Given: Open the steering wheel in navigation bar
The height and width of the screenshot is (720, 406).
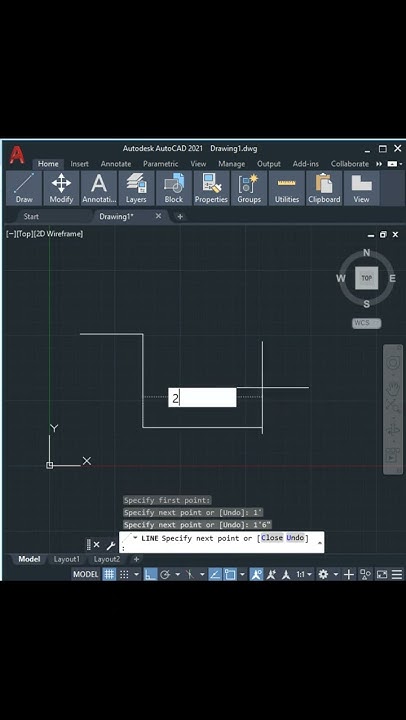Looking at the screenshot, I should (x=393, y=364).
